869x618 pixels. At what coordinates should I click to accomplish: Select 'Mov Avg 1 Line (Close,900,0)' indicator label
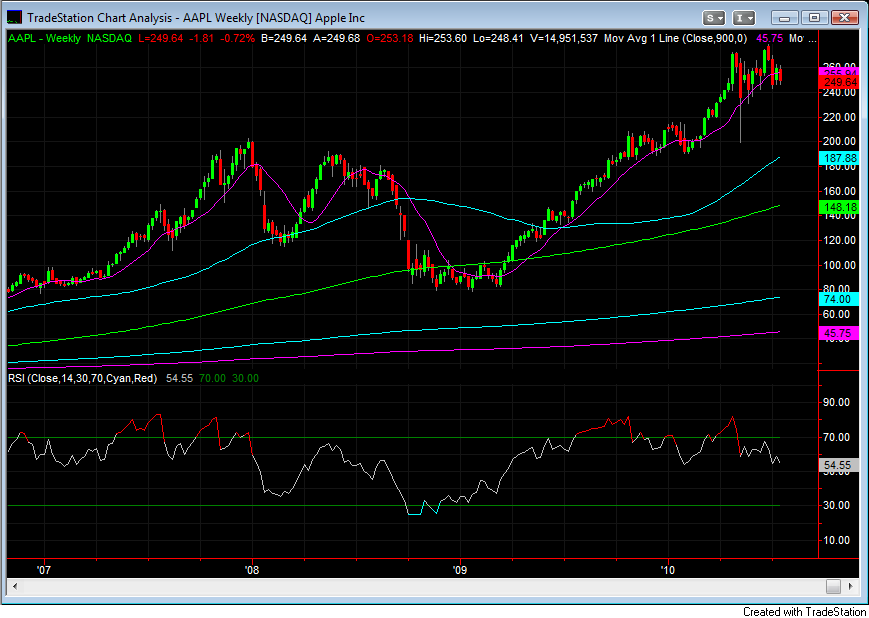(x=675, y=38)
